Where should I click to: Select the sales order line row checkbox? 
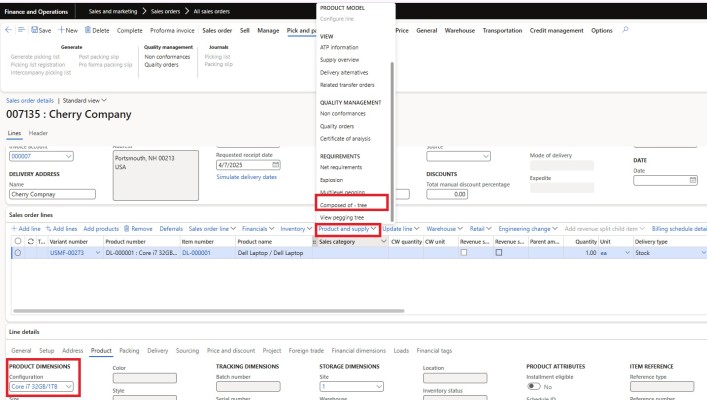(17, 253)
